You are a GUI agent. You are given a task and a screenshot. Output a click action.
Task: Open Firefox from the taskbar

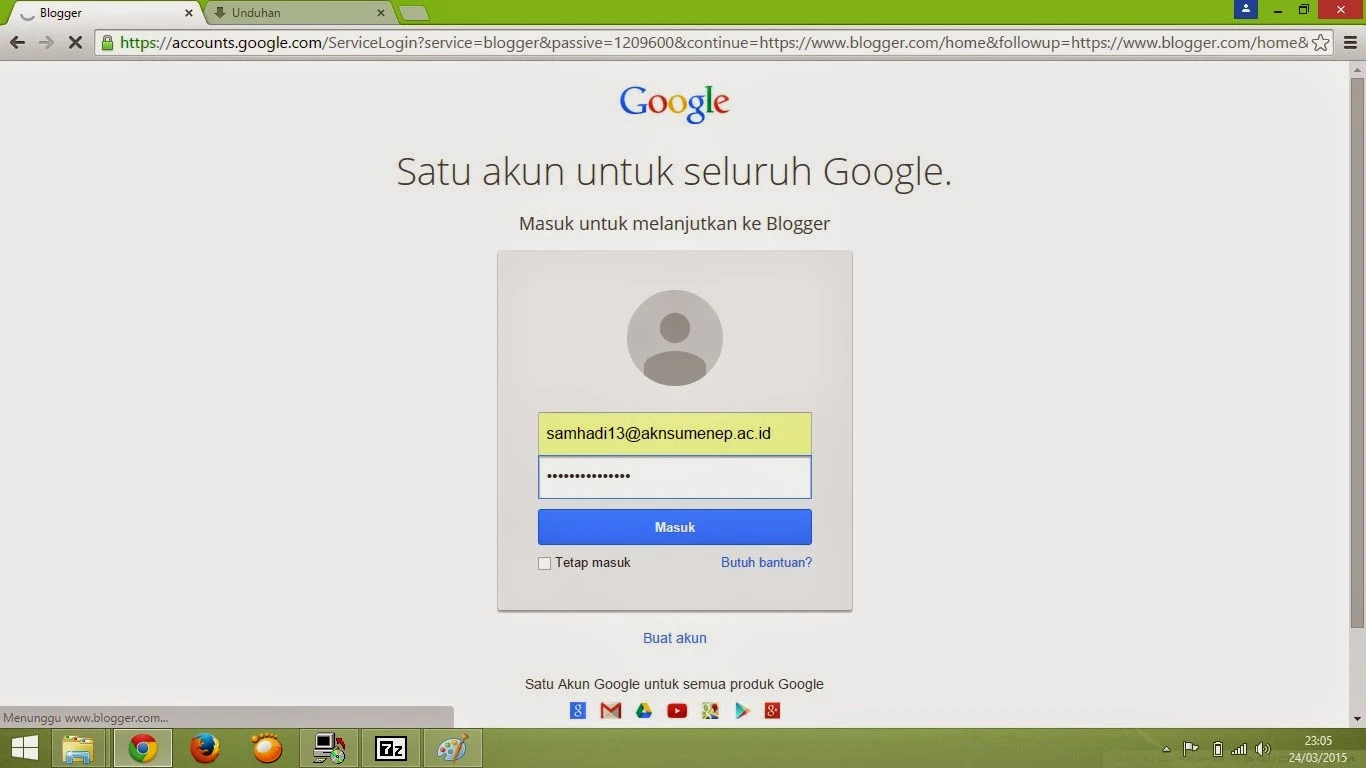click(x=204, y=748)
